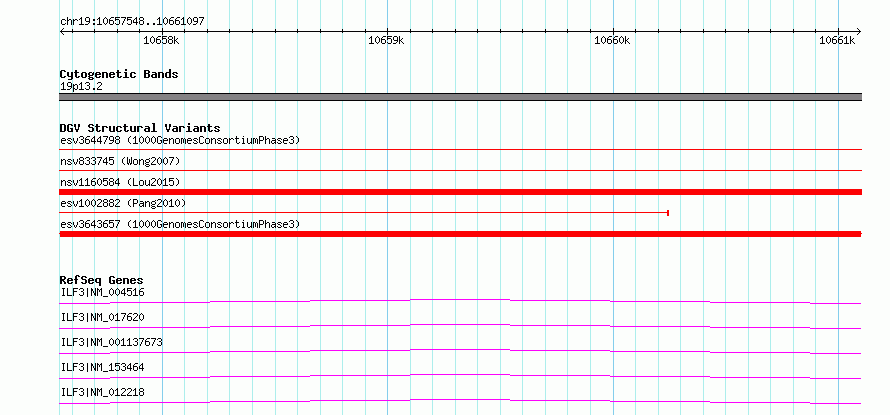The width and height of the screenshot is (890, 415).
Task: Select variant nsv833745 (Wong2007) label
Action: 120,162
